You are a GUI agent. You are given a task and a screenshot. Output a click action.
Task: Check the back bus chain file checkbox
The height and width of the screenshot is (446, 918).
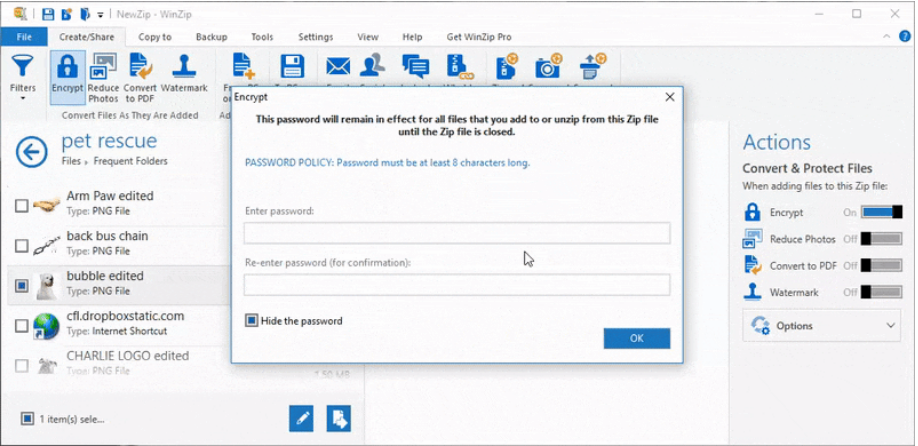click(x=21, y=245)
